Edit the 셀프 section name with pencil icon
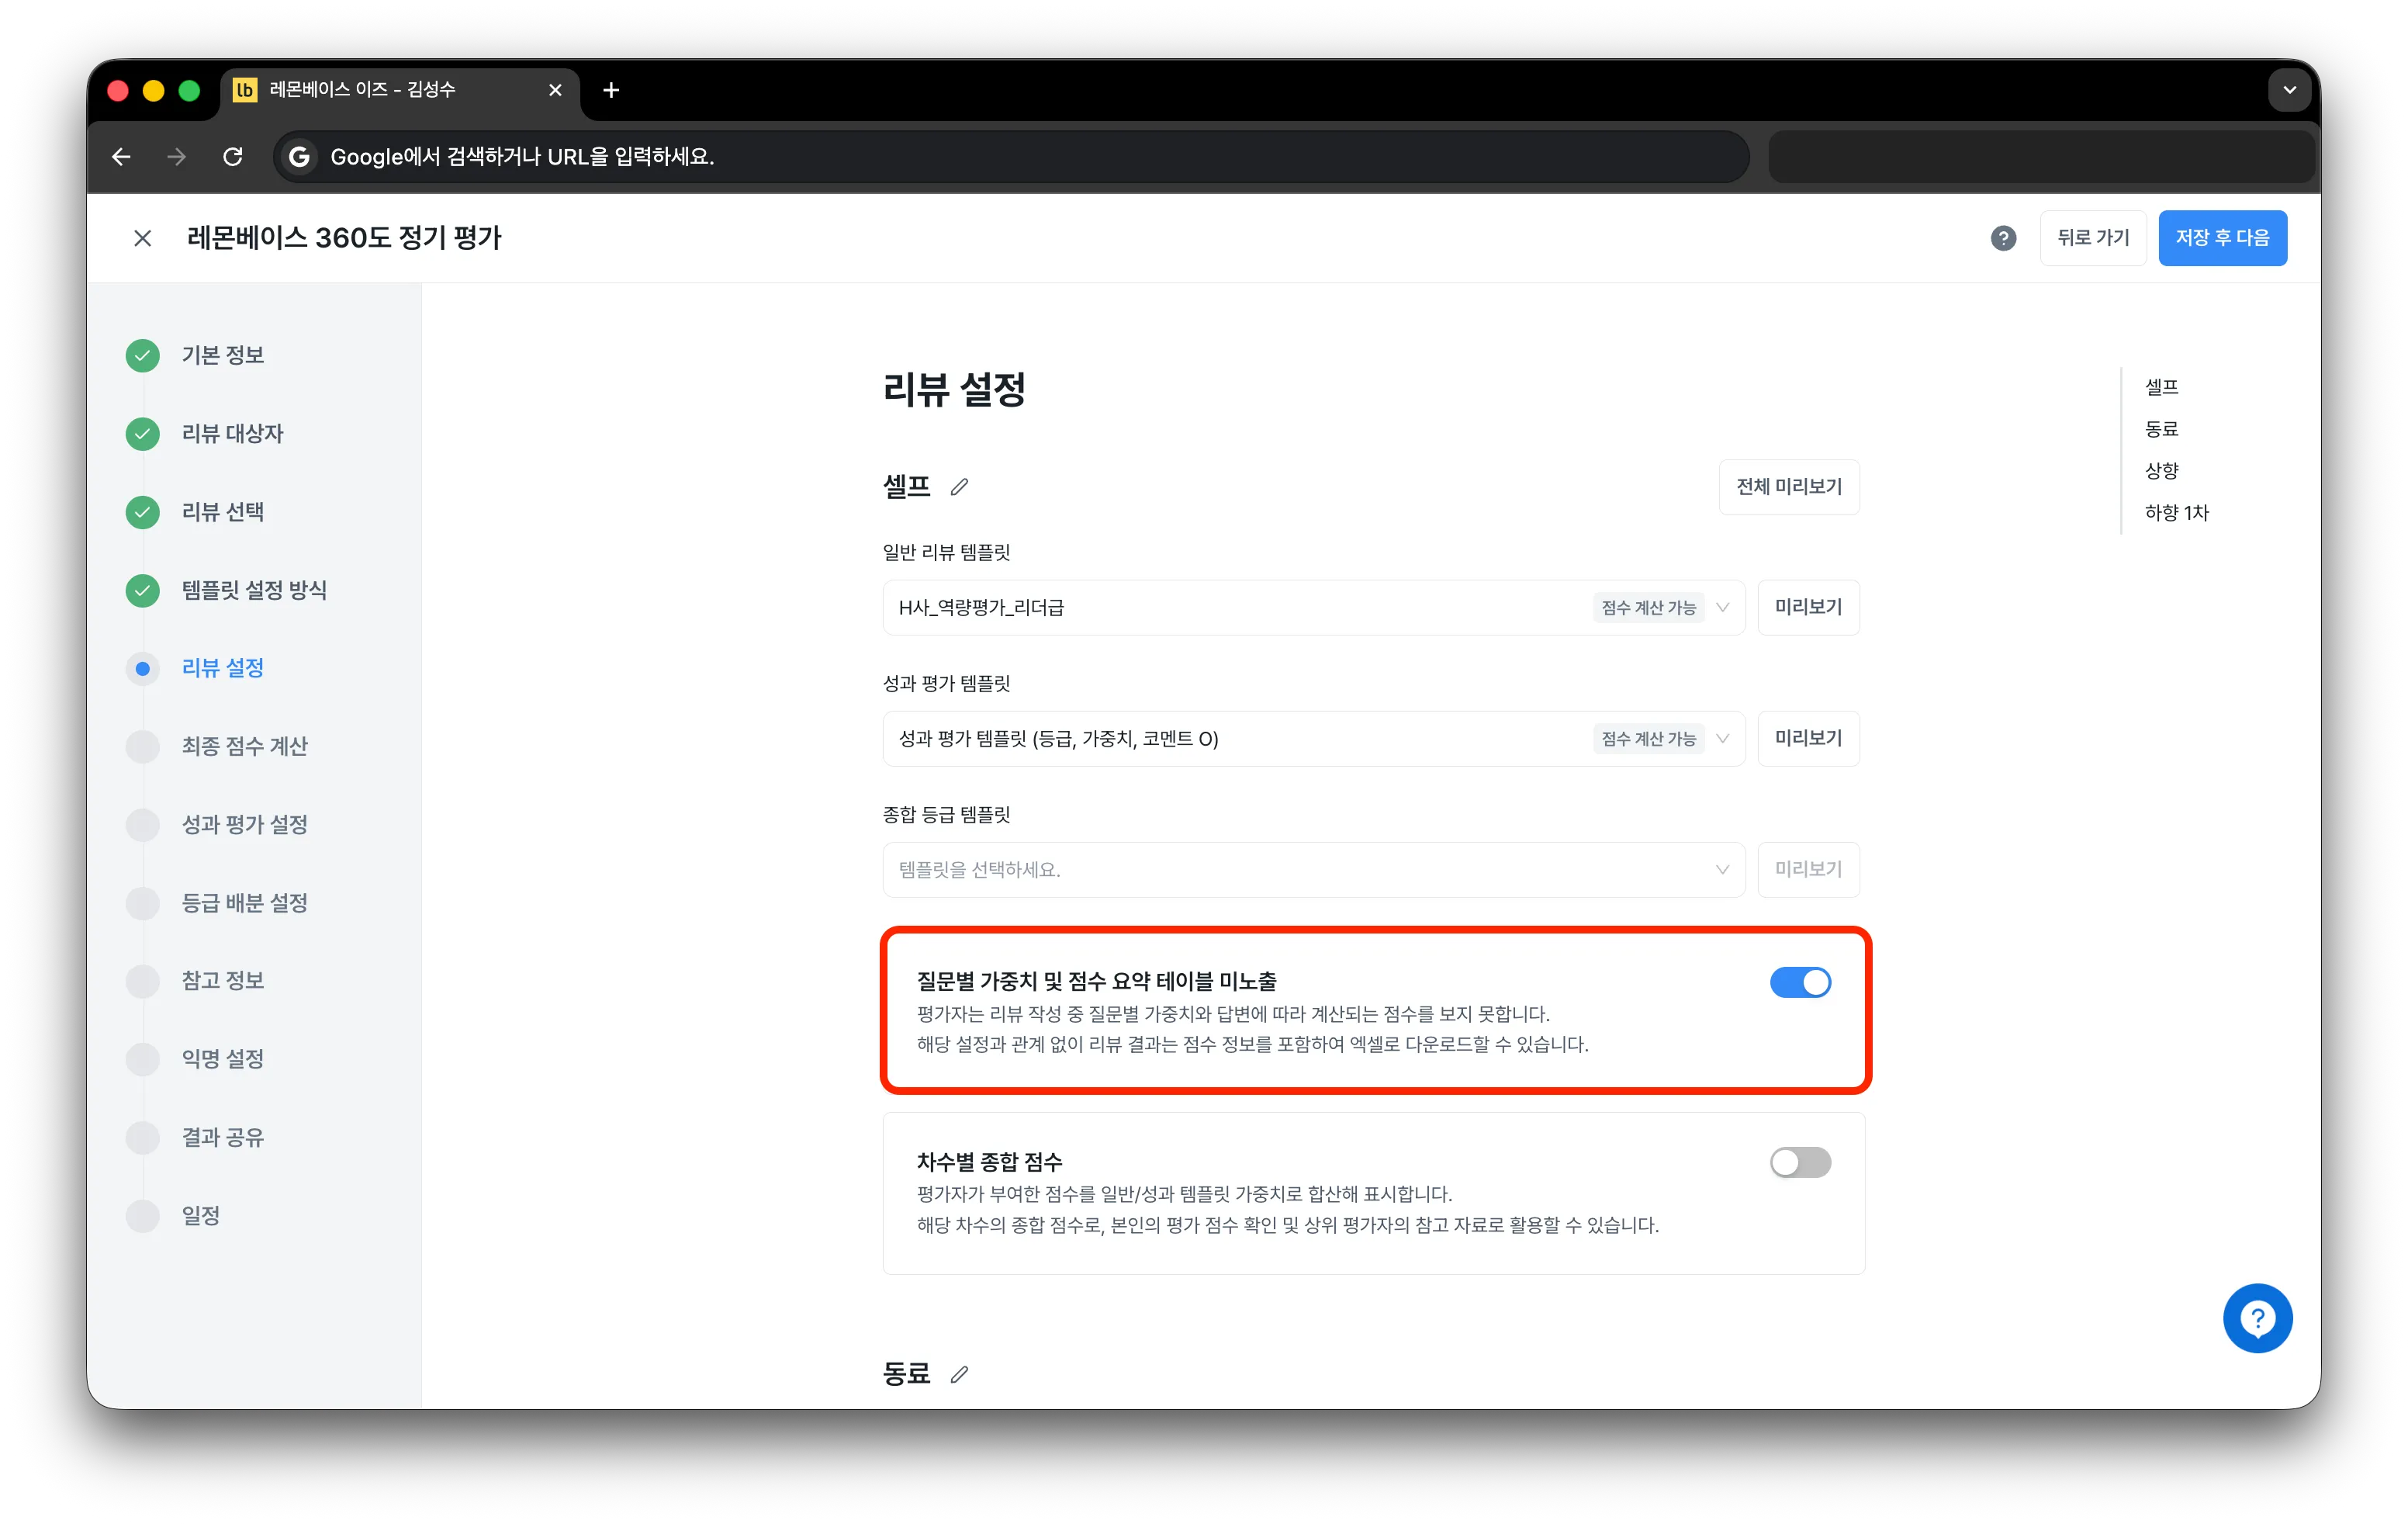Viewport: 2408px width, 1524px height. tap(959, 487)
